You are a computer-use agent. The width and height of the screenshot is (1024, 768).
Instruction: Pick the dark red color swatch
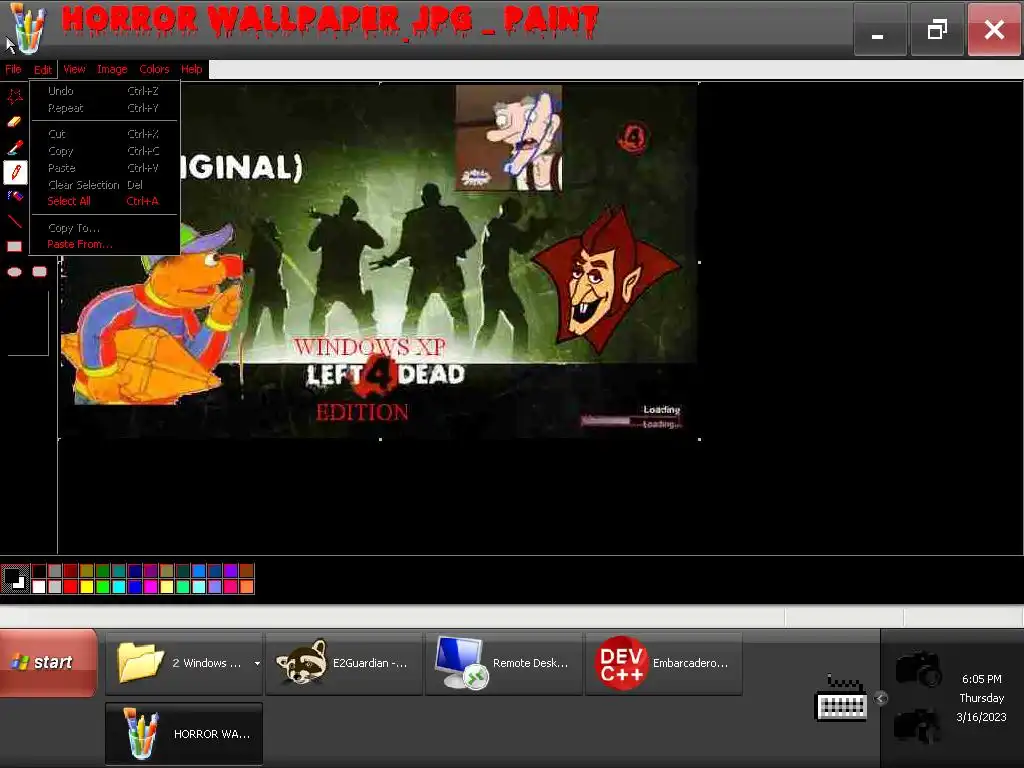(x=71, y=571)
